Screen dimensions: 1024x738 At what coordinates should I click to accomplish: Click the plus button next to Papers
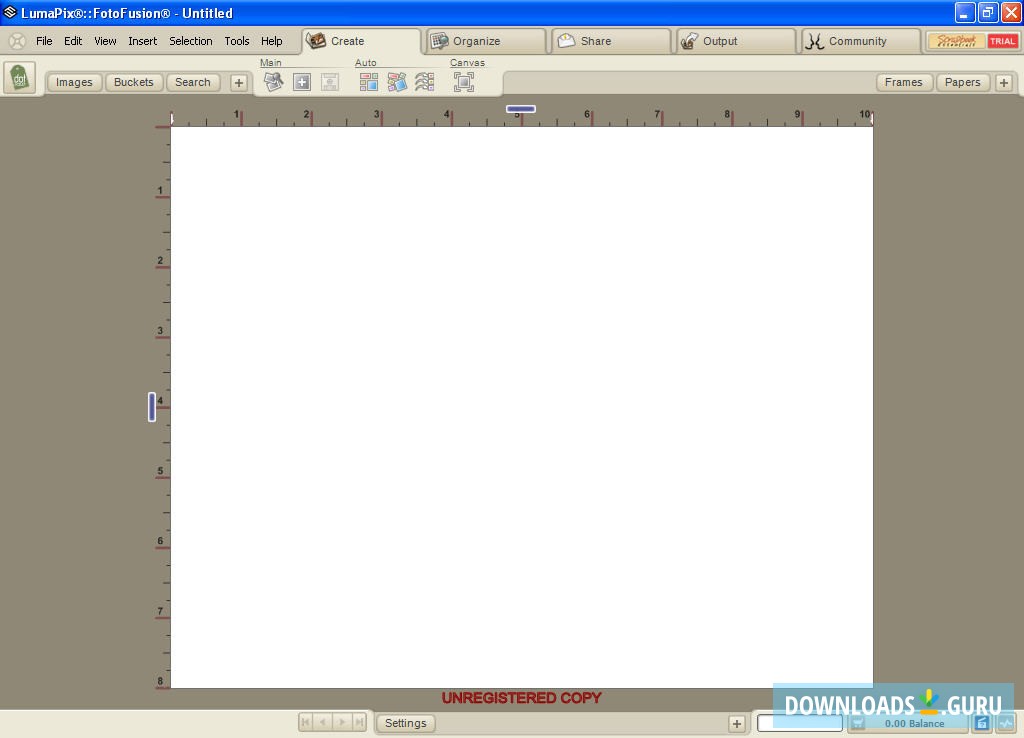pos(1004,82)
